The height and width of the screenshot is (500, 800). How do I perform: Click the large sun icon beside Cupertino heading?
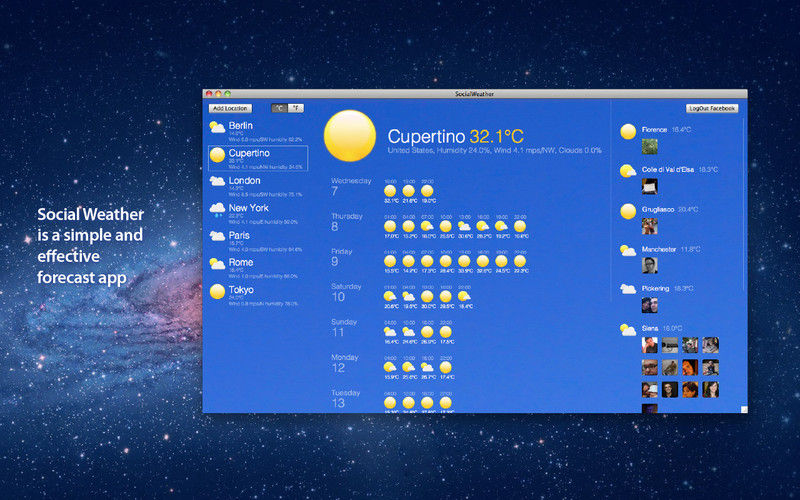[350, 136]
